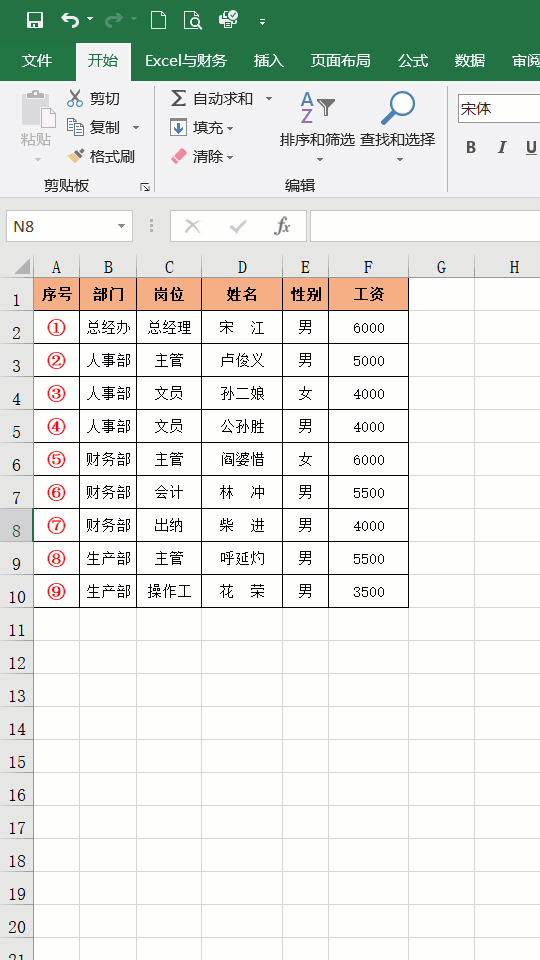This screenshot has height=960, width=540.
Task: Open the Excel与财务 ribbon tab
Action: 186,61
